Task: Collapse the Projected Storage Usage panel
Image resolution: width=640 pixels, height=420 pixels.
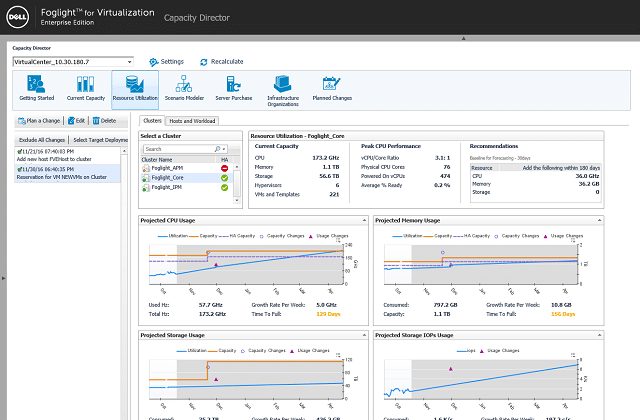Action: point(364,335)
